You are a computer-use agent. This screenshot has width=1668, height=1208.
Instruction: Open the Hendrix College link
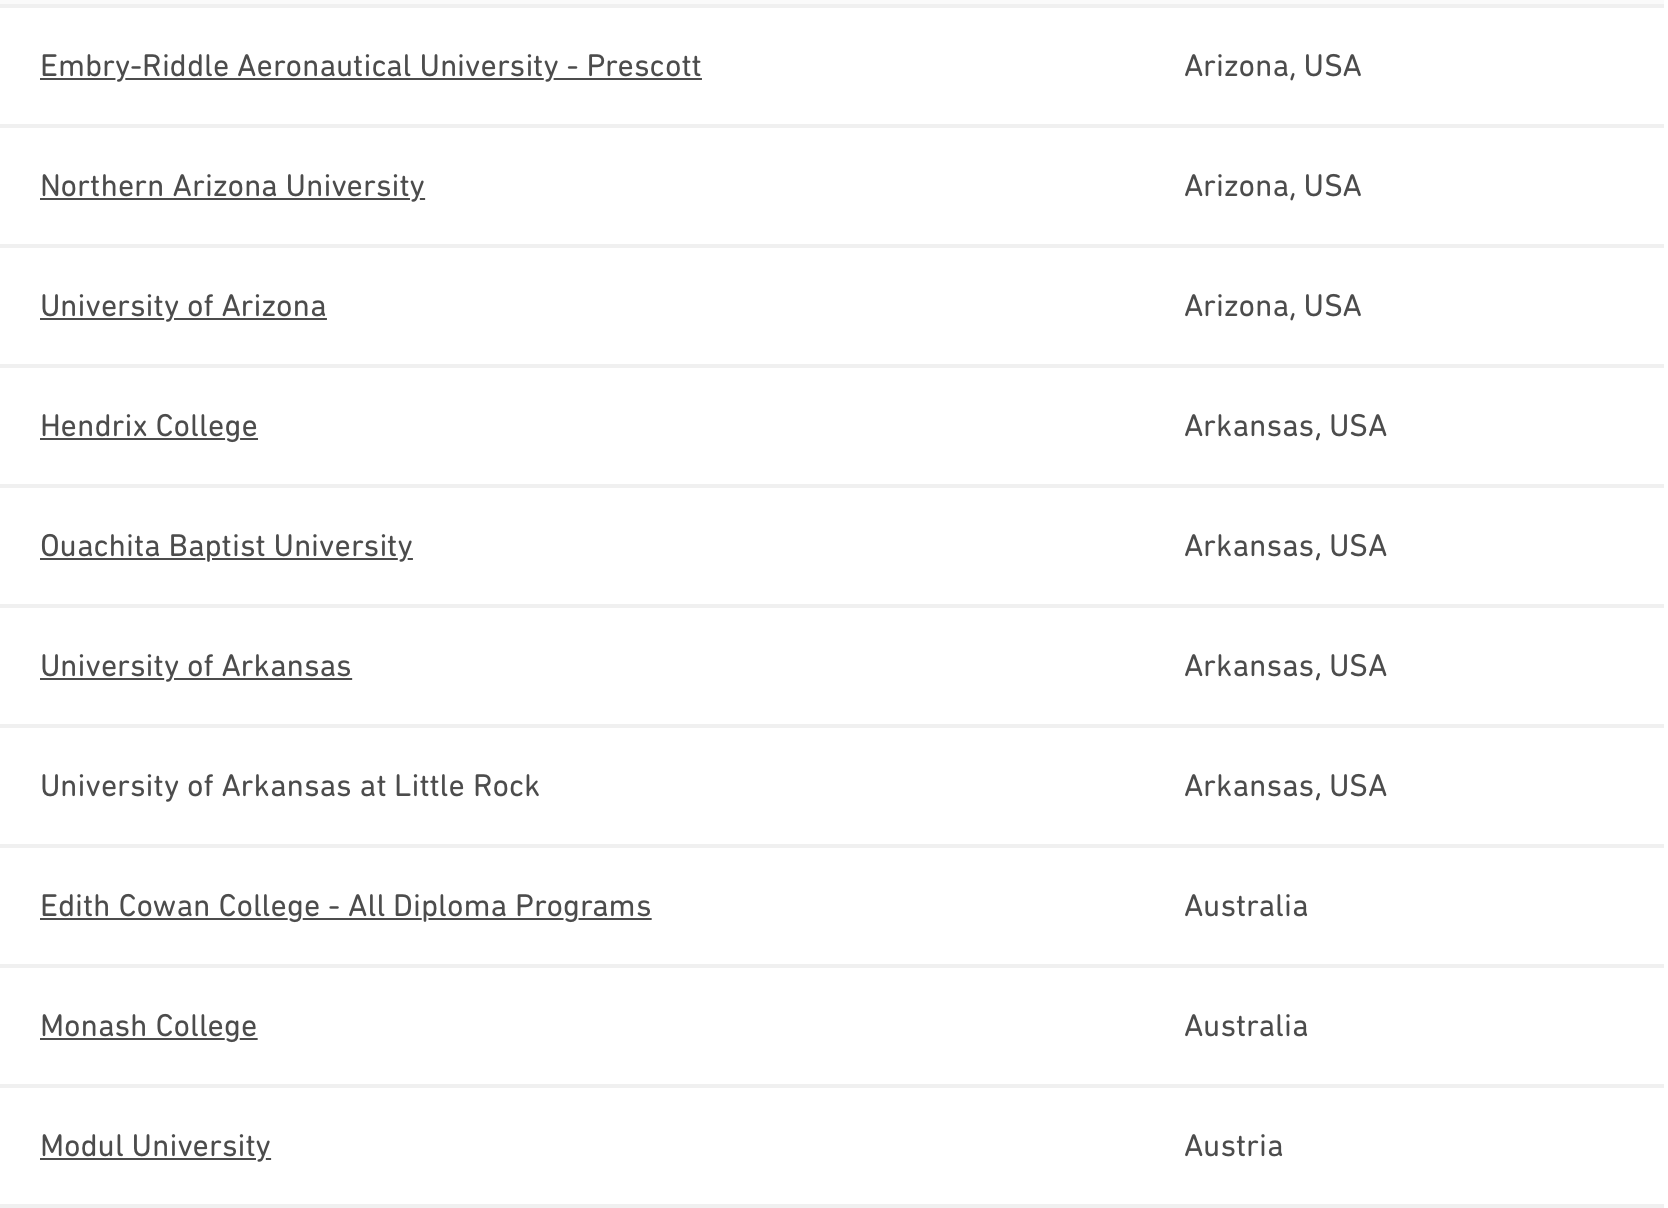tap(149, 426)
